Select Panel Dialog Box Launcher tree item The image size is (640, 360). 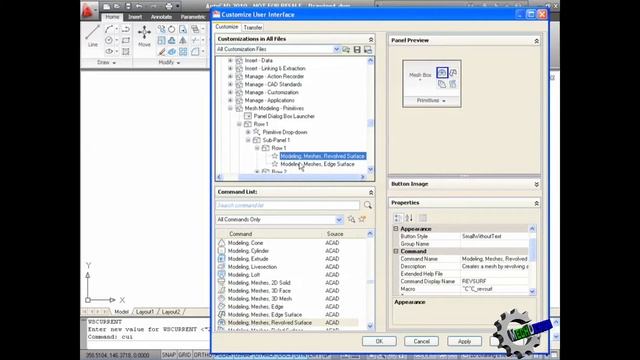pyautogui.click(x=284, y=116)
